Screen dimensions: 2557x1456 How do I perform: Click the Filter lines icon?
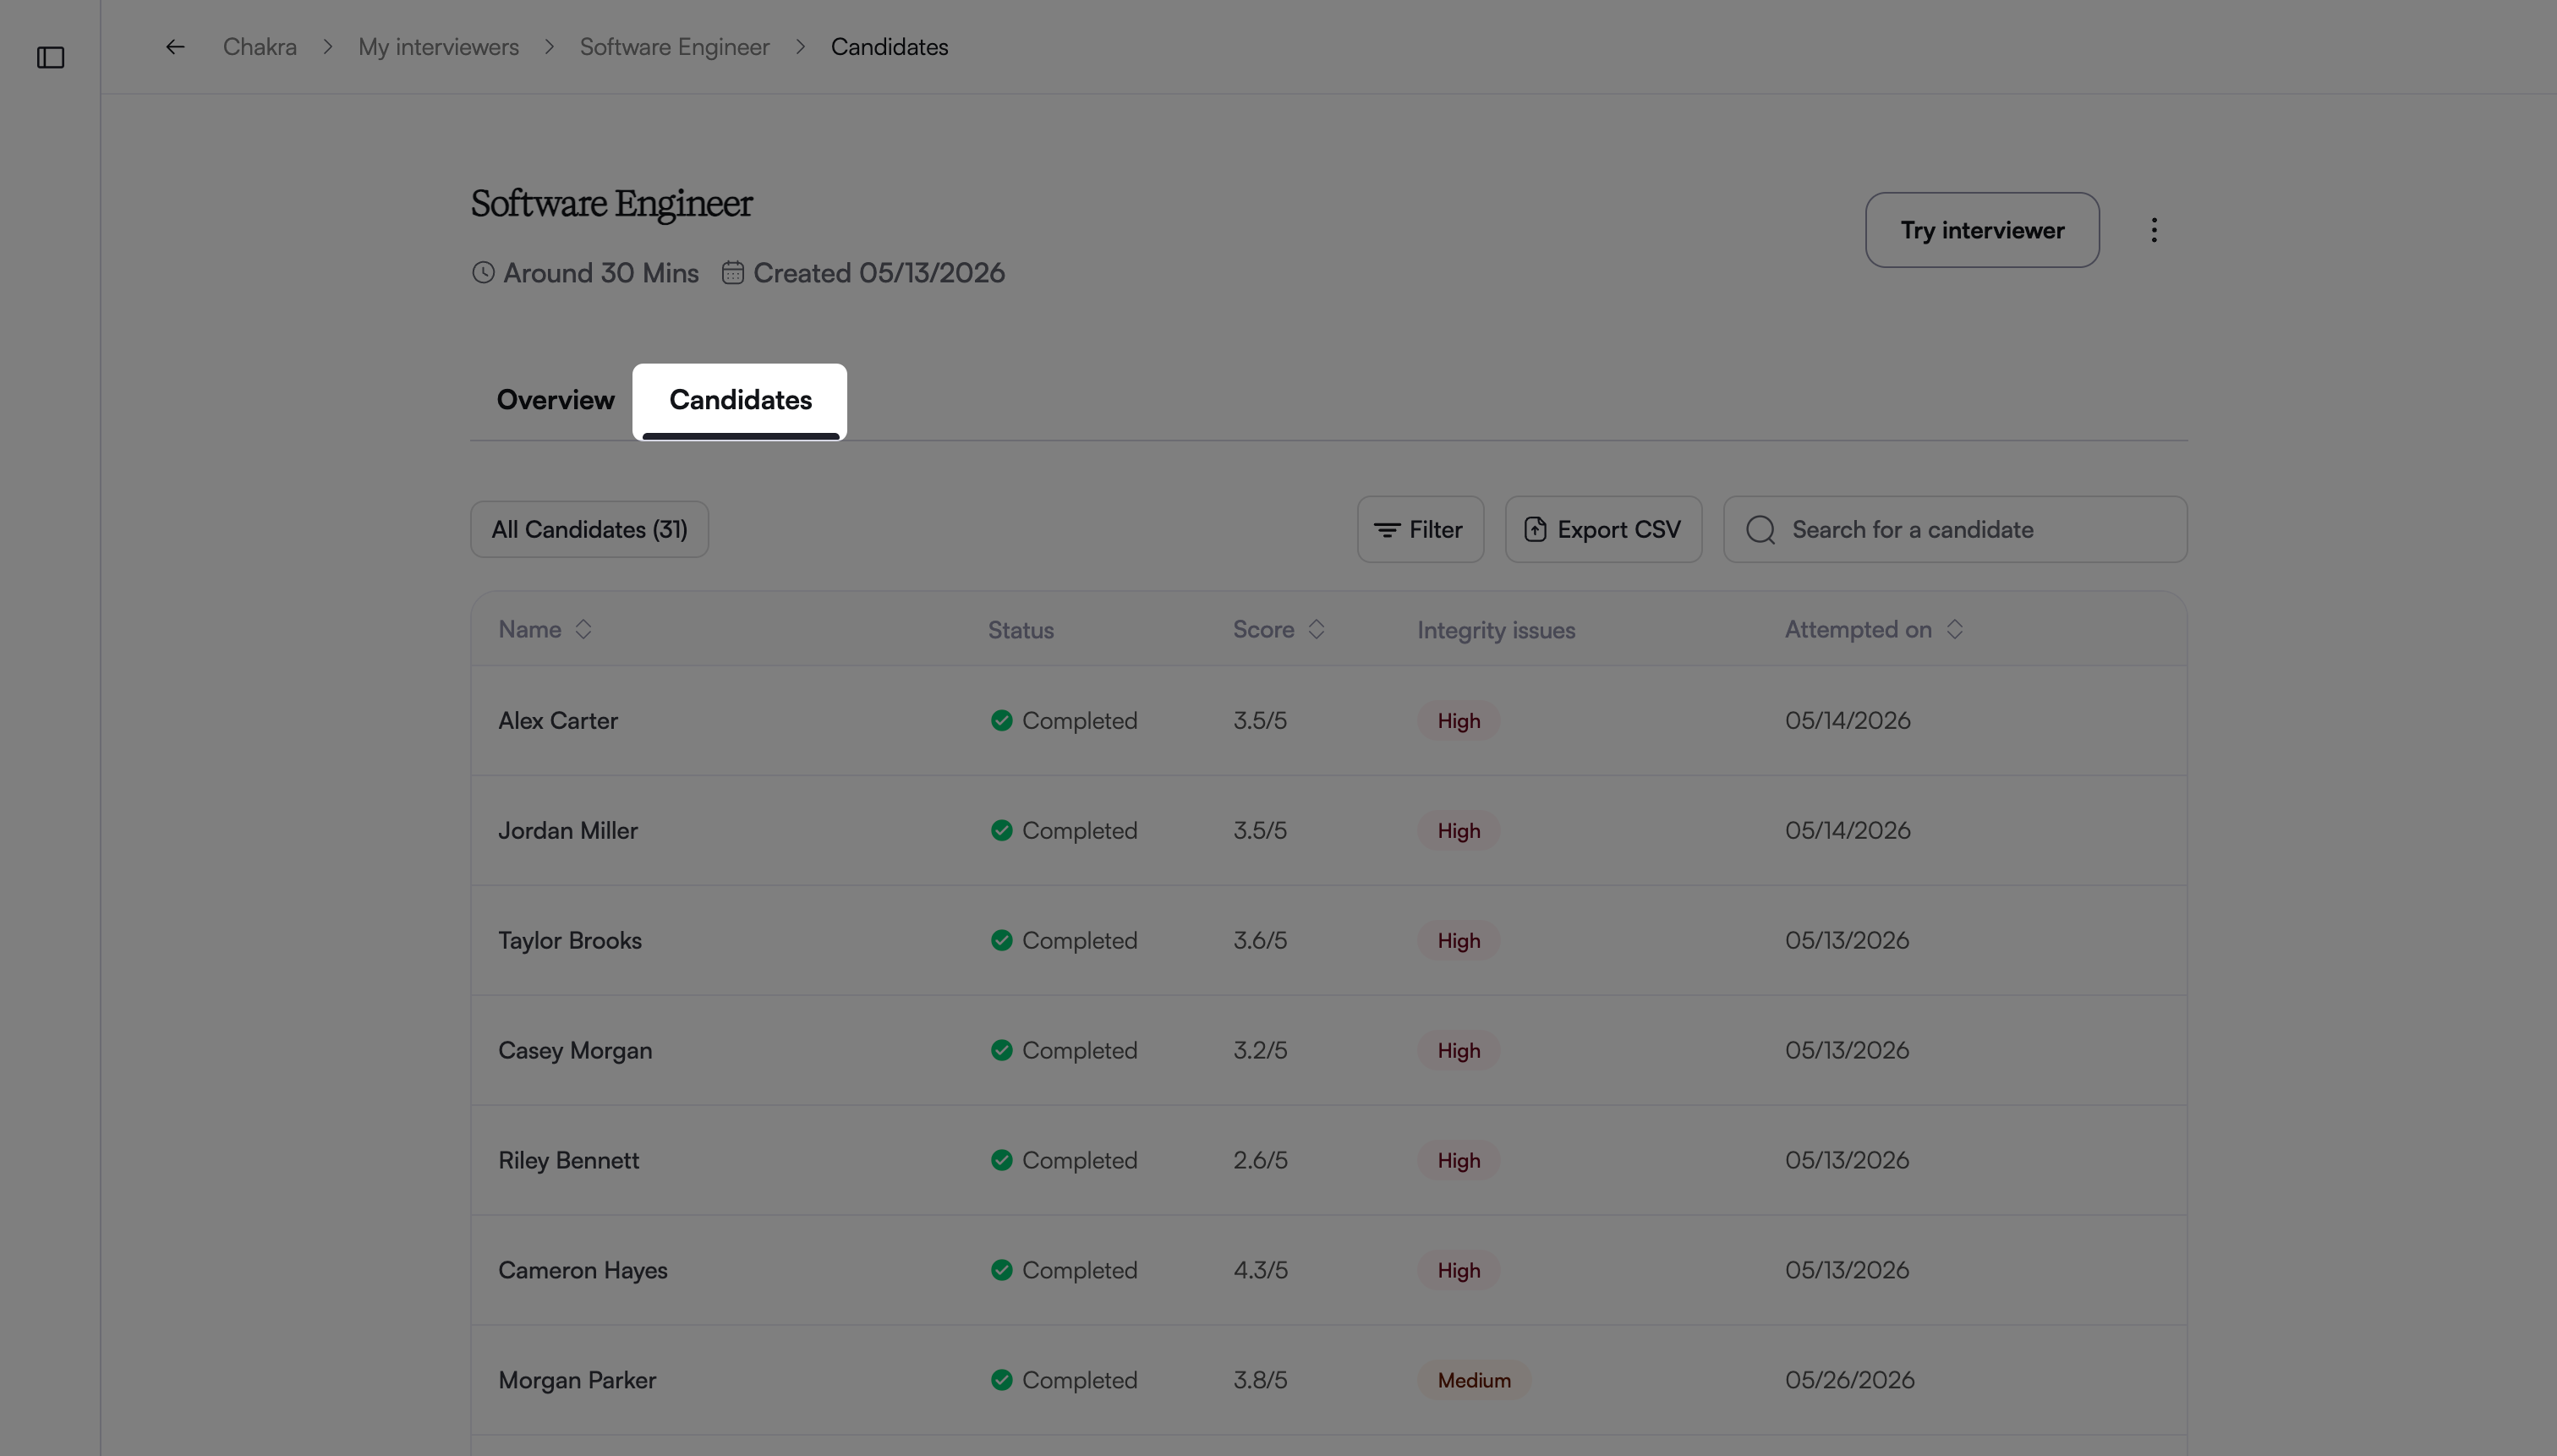coord(1387,530)
